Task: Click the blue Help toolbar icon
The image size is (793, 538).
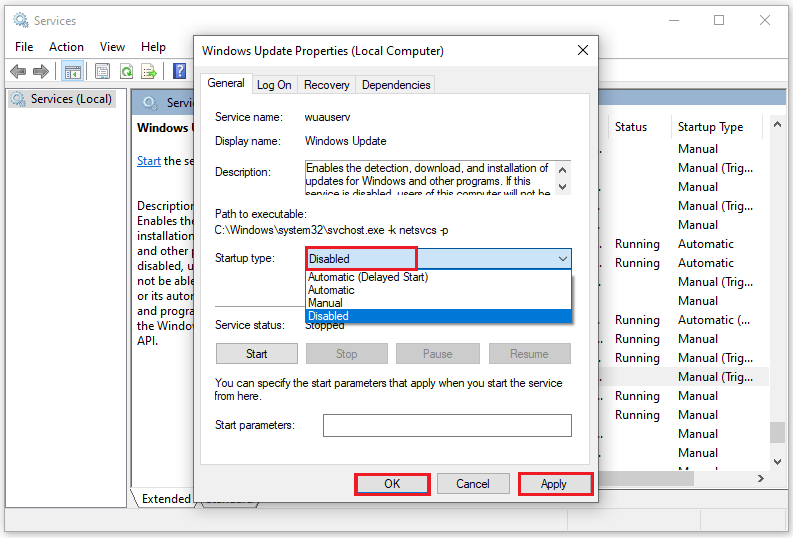Action: 180,71
